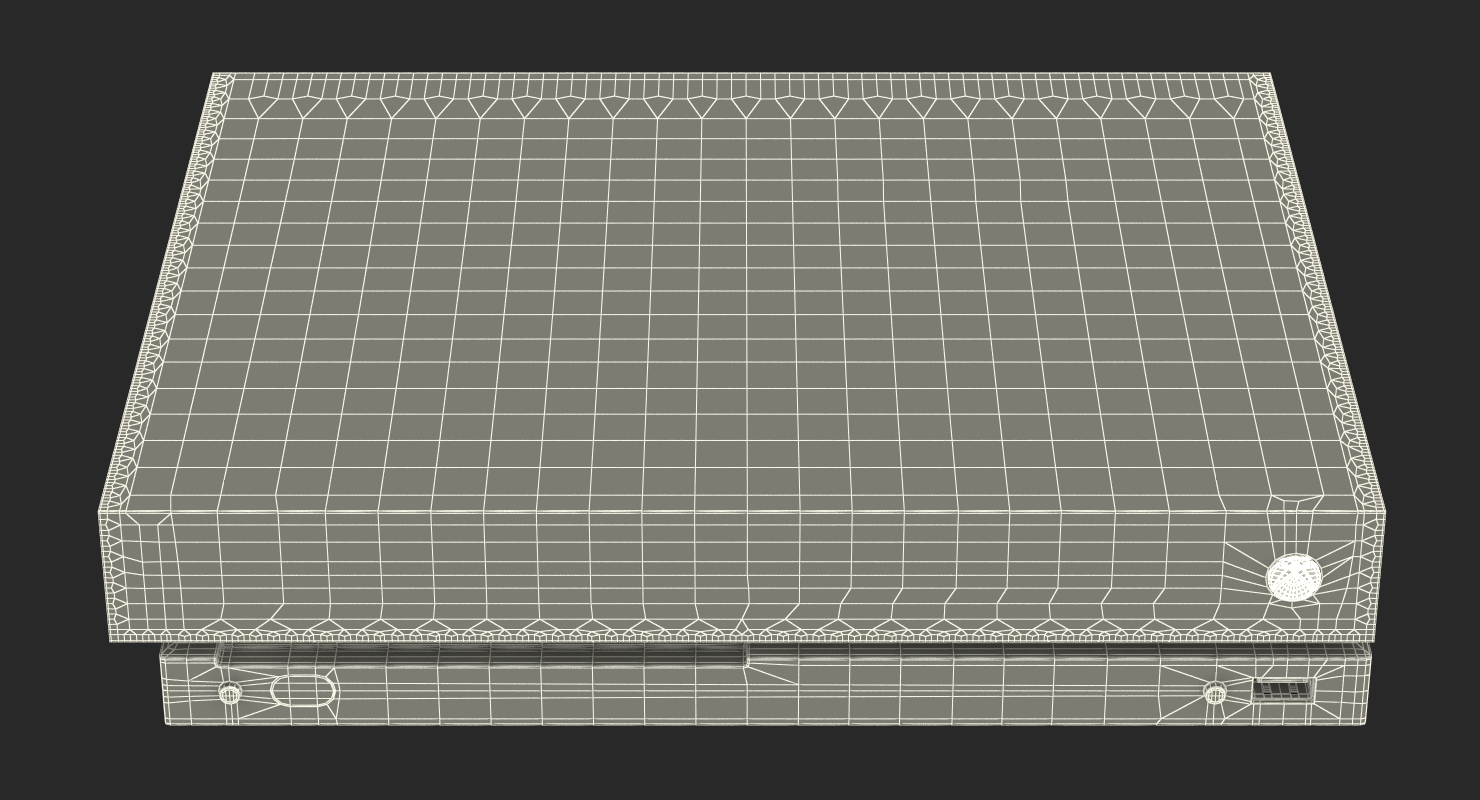The height and width of the screenshot is (800, 1480).
Task: Click the round power button on console front
Action: [x=1293, y=578]
